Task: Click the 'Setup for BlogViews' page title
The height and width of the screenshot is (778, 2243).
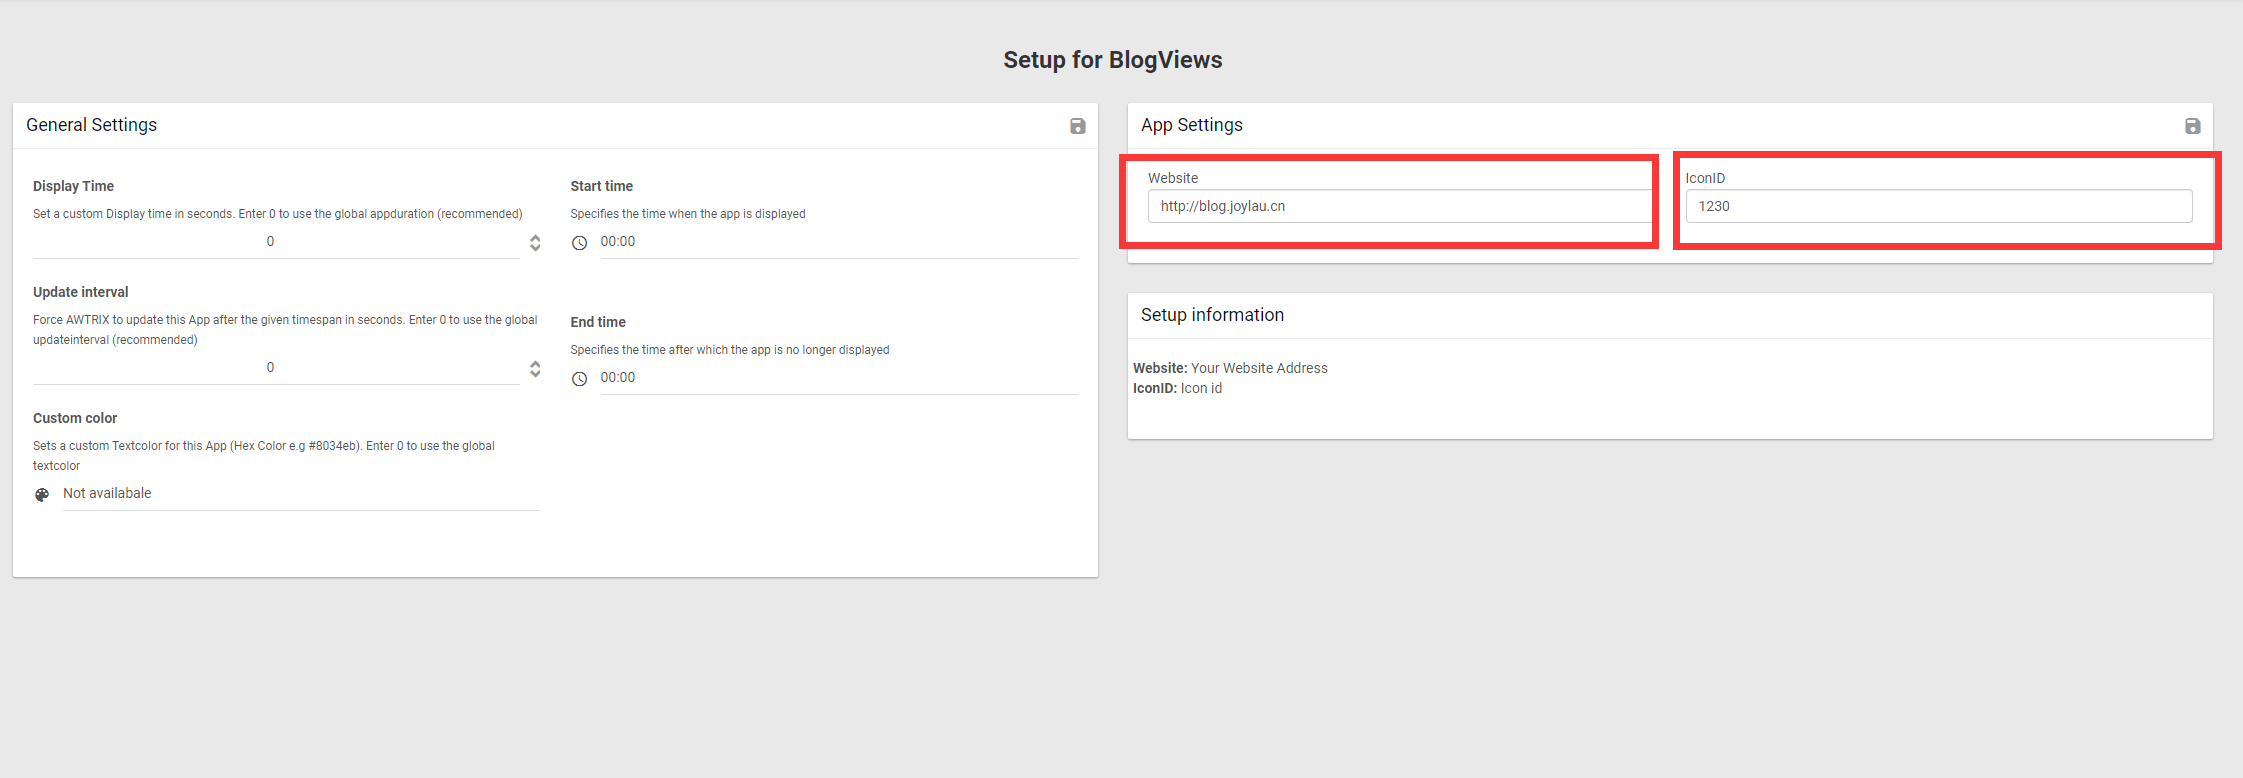Action: coord(1112,60)
